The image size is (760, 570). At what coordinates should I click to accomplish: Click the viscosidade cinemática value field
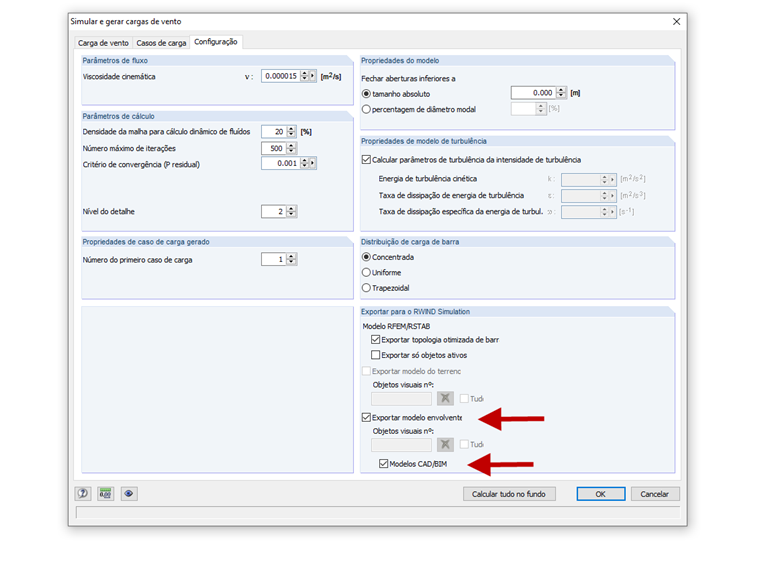281,76
